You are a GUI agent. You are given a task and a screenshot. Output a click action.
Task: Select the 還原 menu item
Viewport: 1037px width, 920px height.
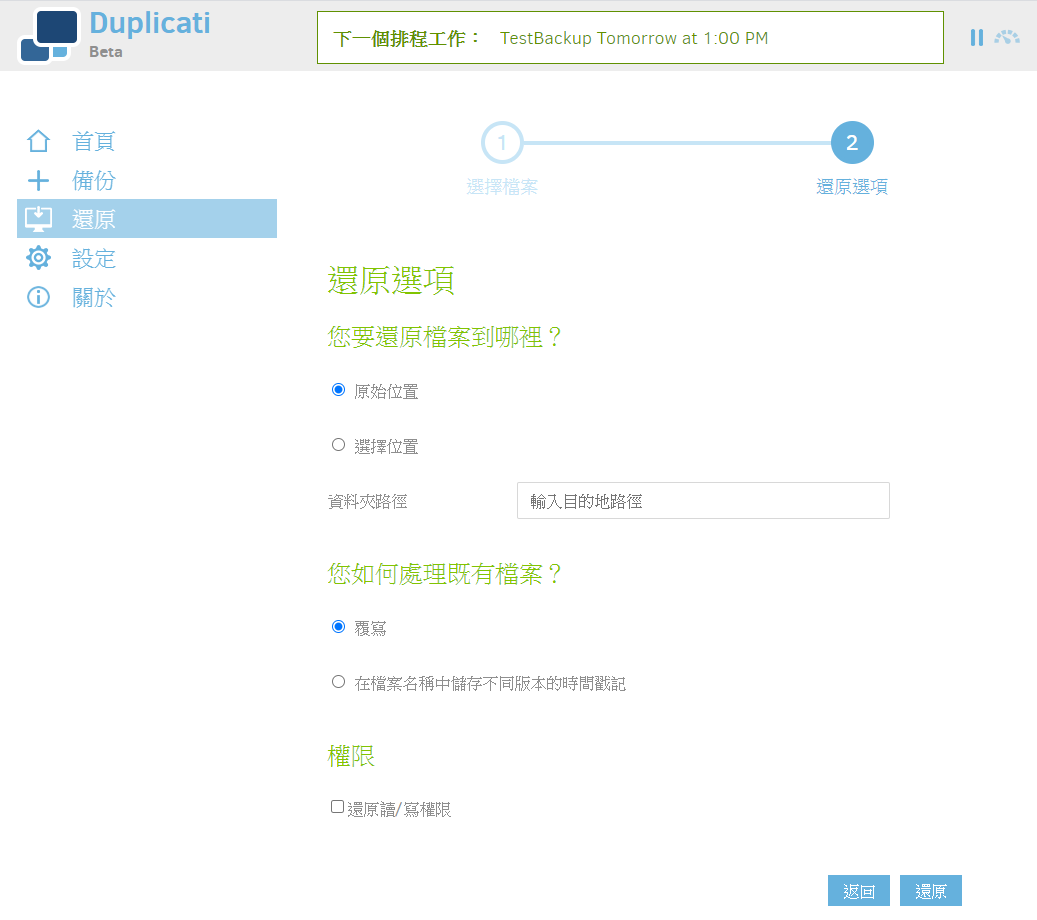(x=147, y=219)
